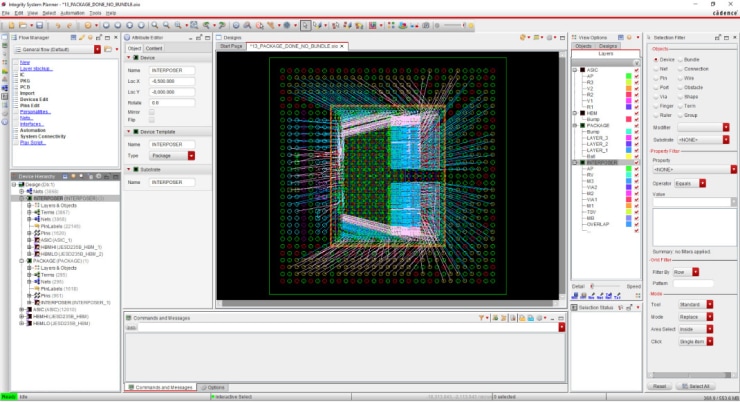Open the General flow dropdown
The image size is (740, 402).
coord(98,48)
